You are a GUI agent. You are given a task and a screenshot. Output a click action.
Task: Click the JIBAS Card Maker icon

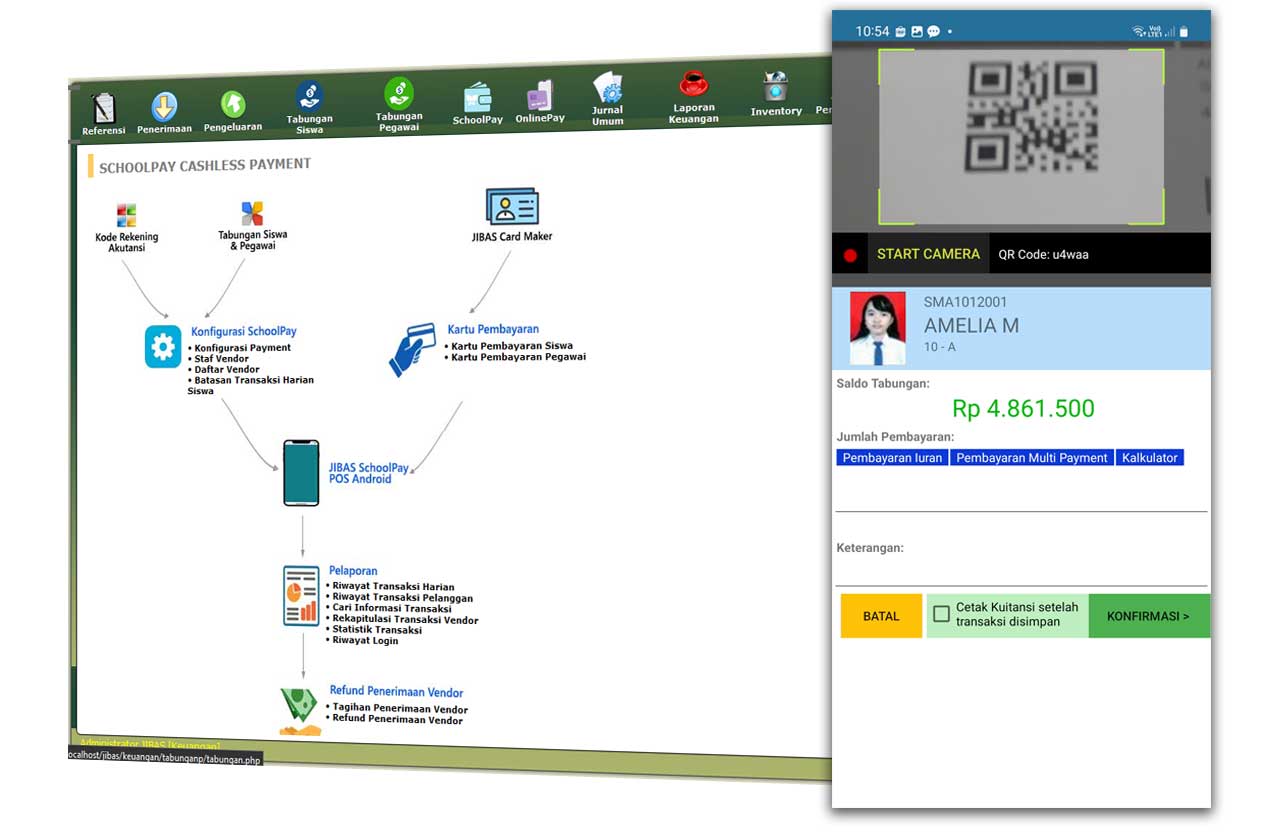click(512, 207)
